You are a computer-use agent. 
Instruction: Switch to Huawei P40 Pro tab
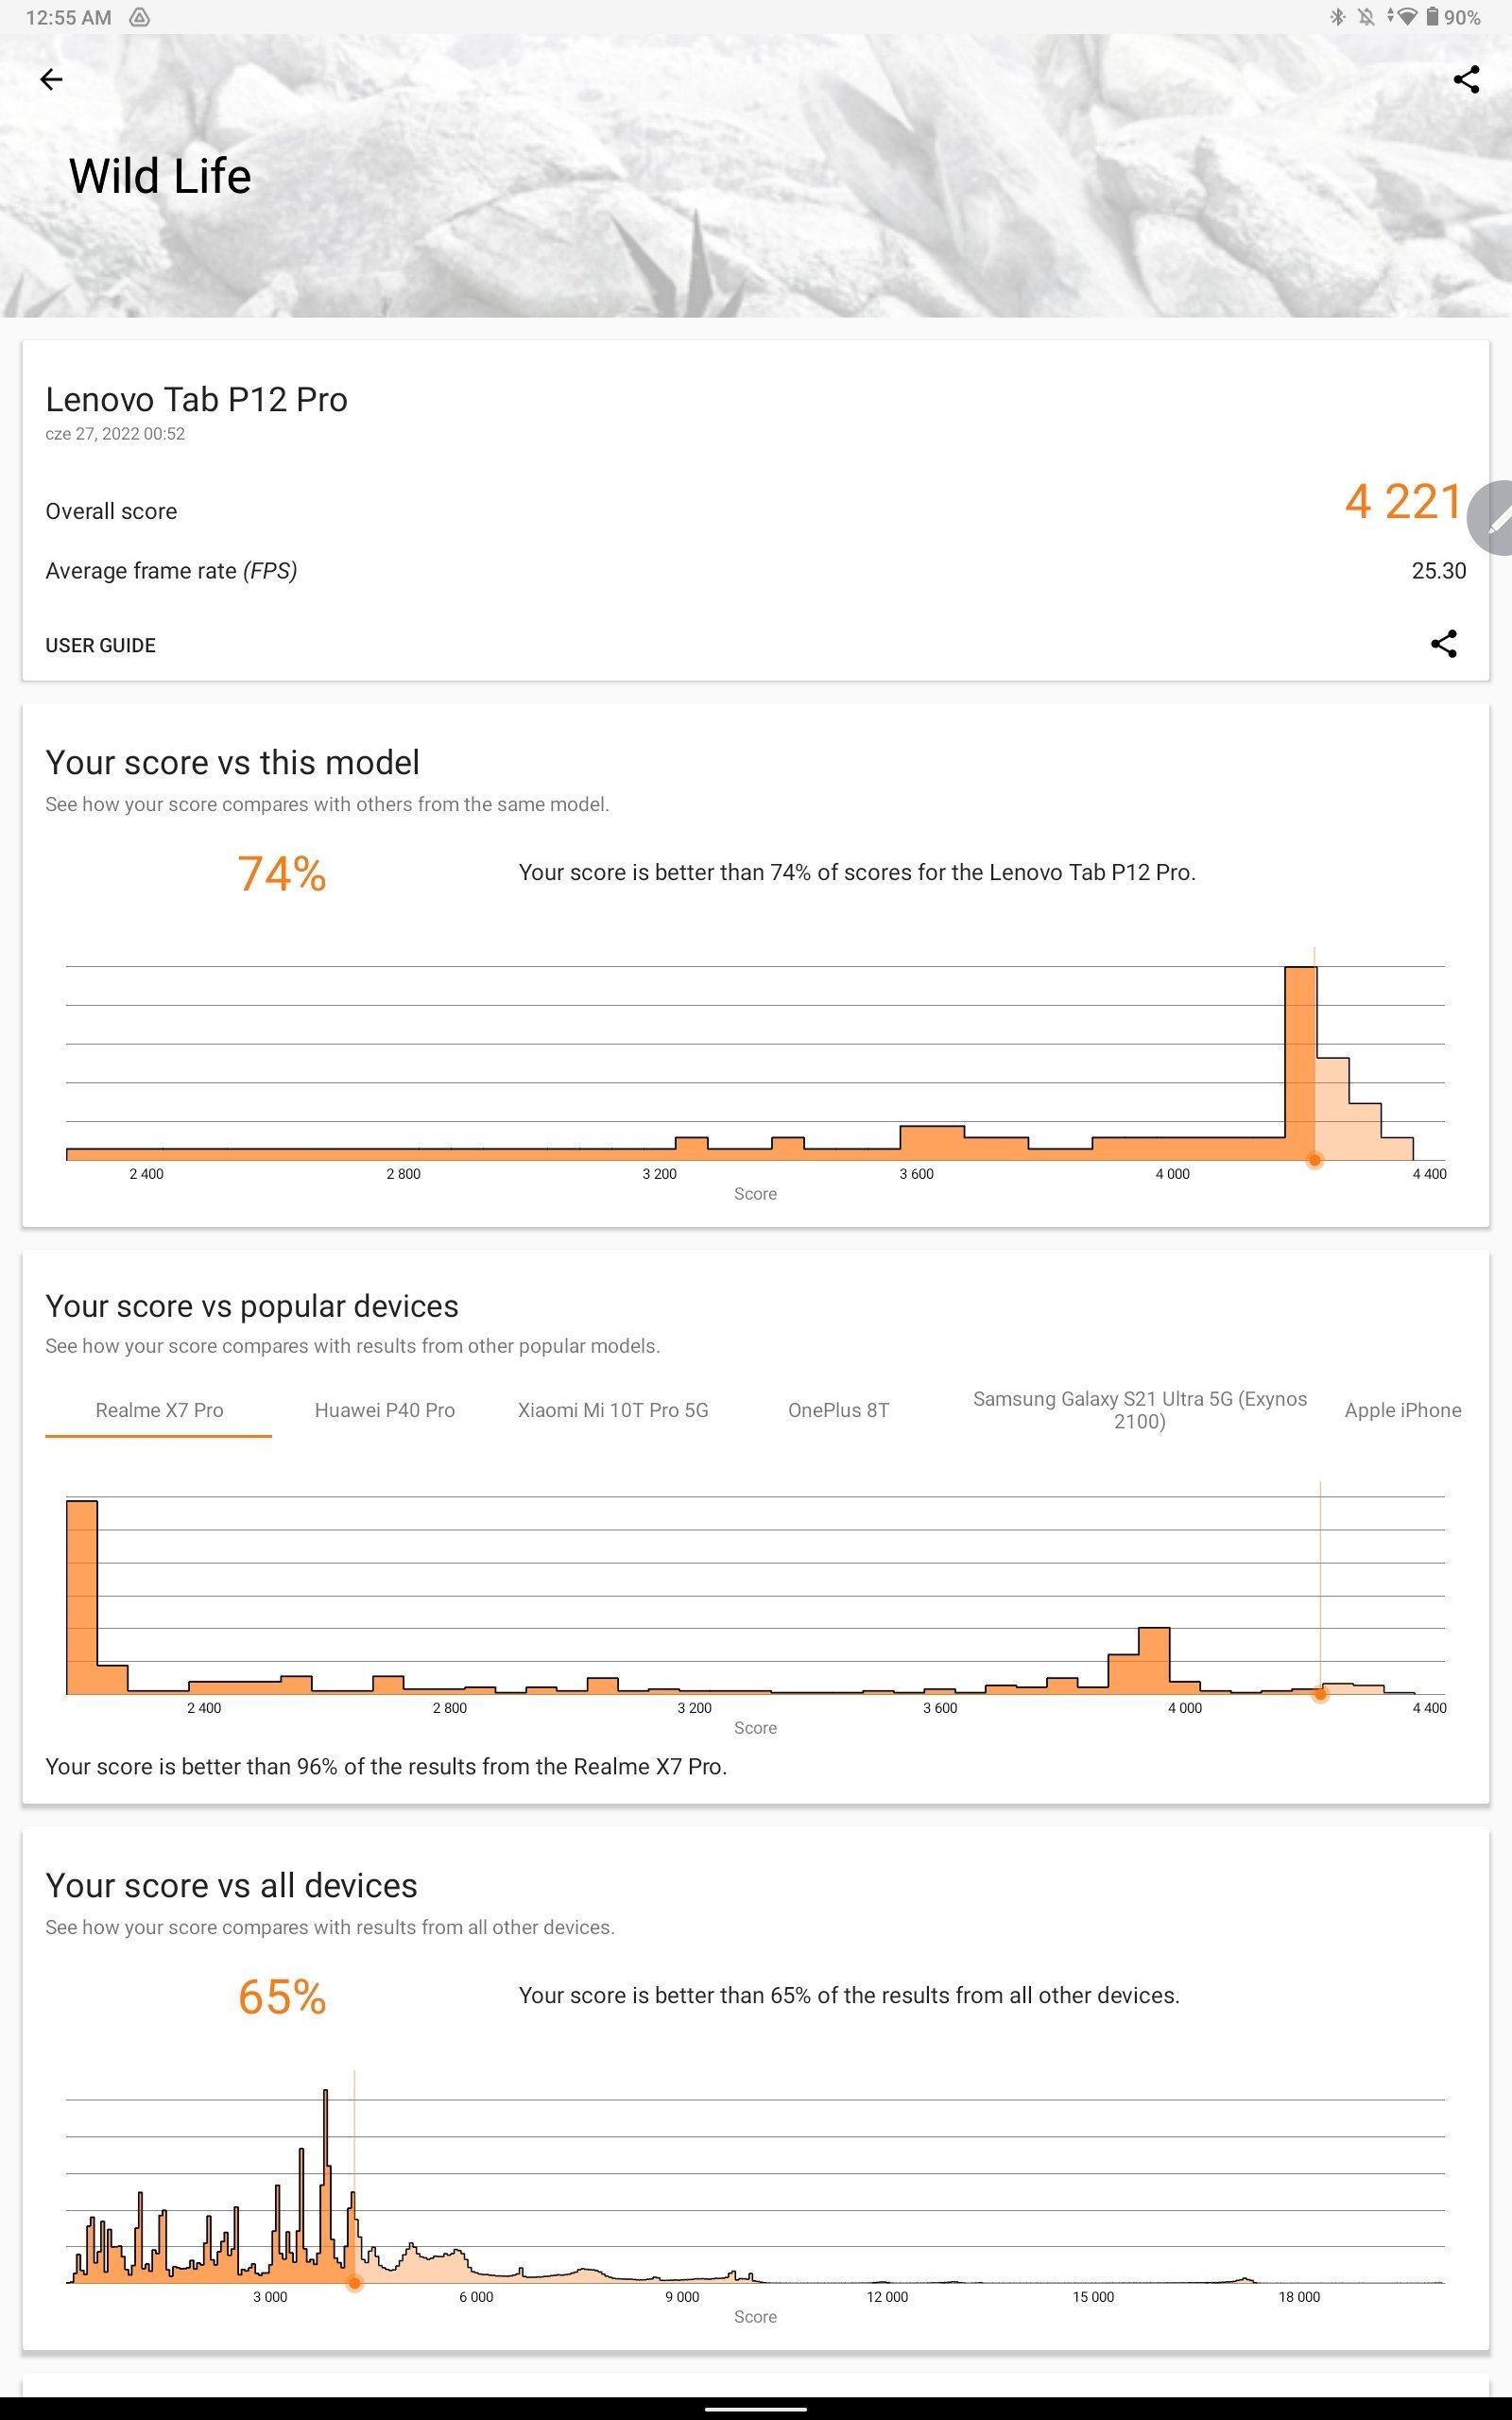coord(385,1410)
